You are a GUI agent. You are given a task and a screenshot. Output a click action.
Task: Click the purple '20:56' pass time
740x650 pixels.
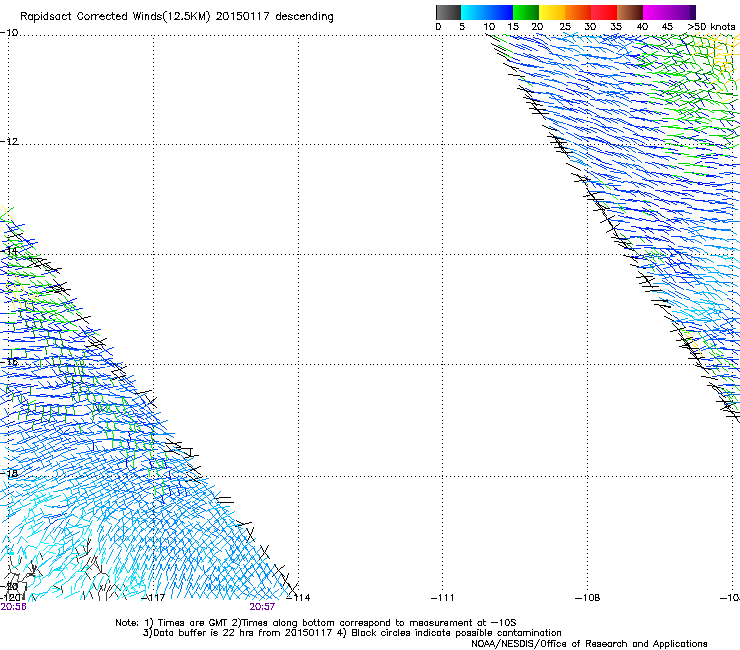click(13, 607)
